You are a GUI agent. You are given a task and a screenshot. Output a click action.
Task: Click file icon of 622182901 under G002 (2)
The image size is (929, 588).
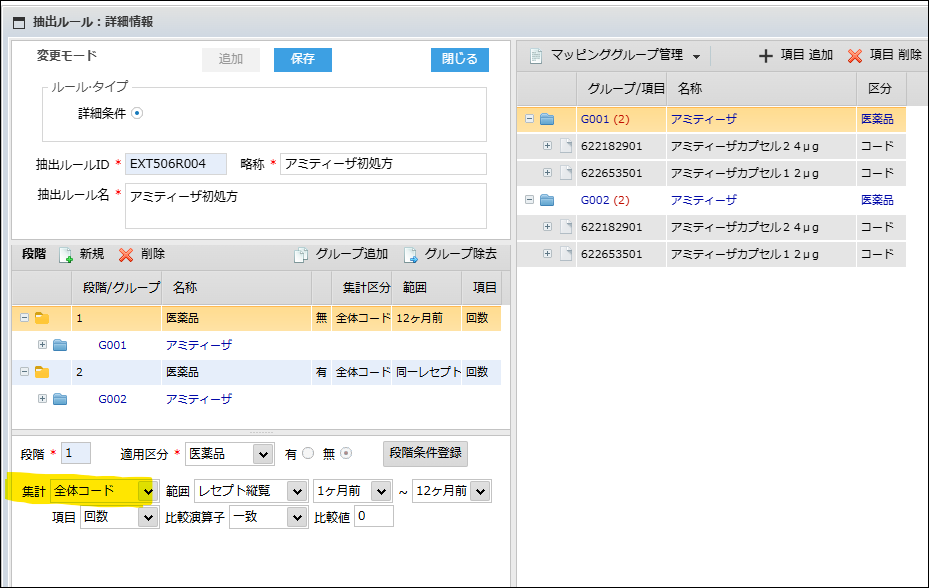click(566, 227)
